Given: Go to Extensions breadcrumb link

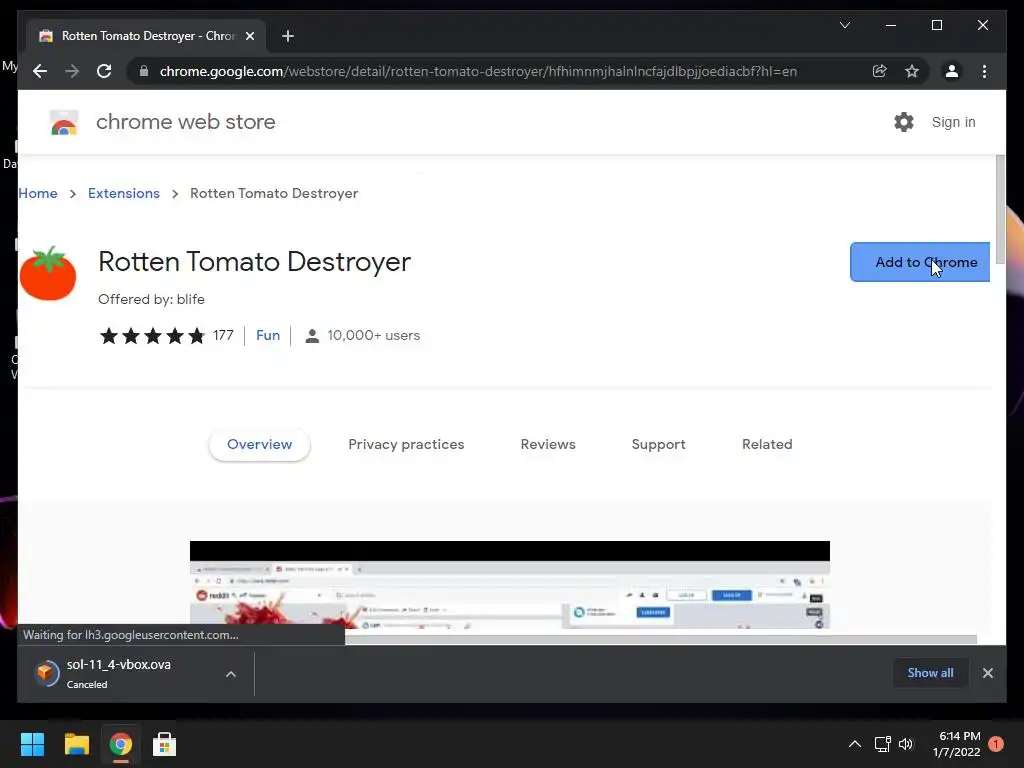Looking at the screenshot, I should pyautogui.click(x=123, y=193).
